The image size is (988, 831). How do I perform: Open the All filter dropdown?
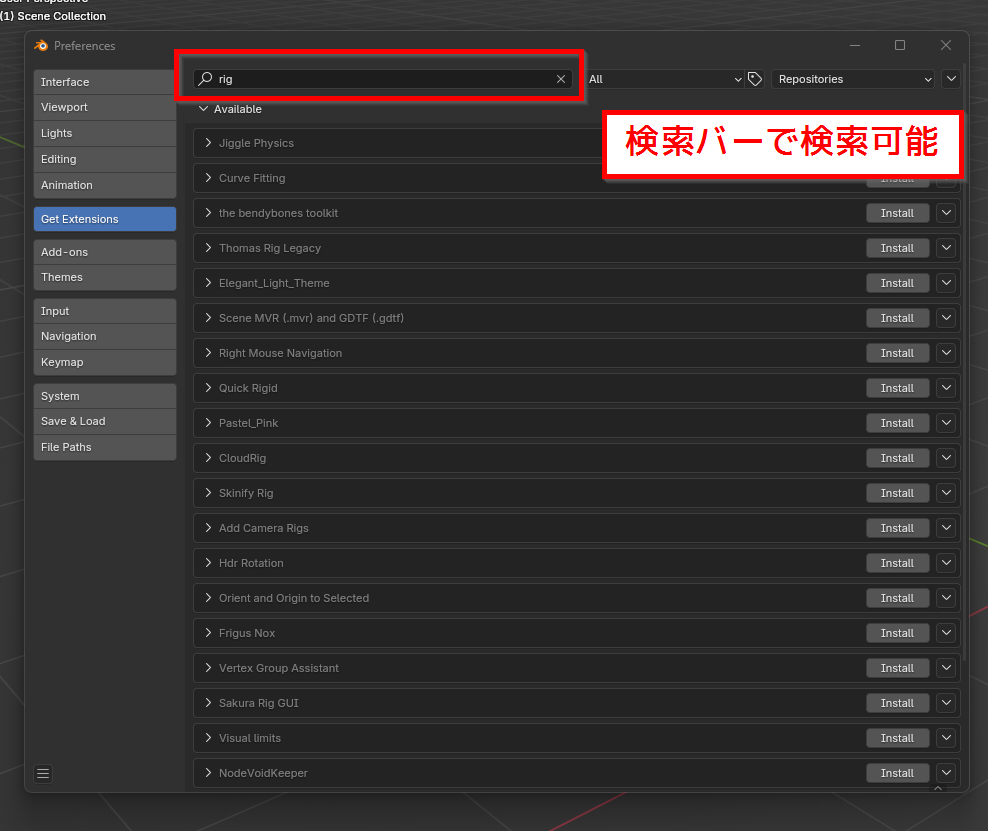click(665, 79)
